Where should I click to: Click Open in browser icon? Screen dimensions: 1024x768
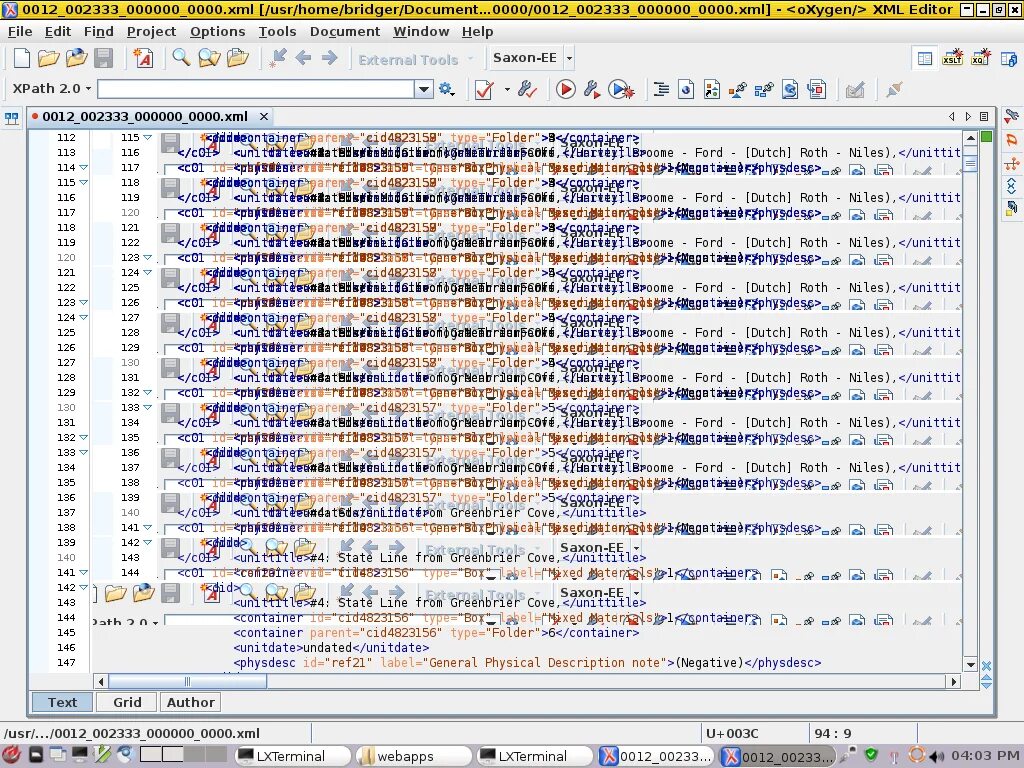[686, 89]
